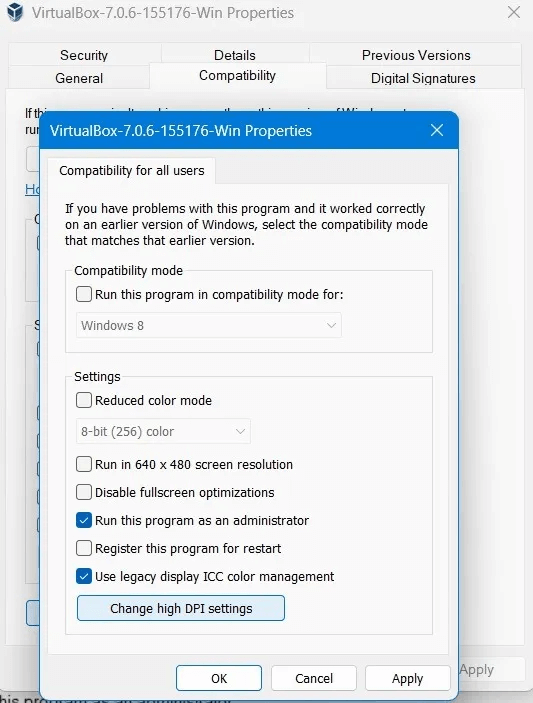This screenshot has width=533, height=703.
Task: Open the Digital Signatures tab
Action: pyautogui.click(x=423, y=78)
